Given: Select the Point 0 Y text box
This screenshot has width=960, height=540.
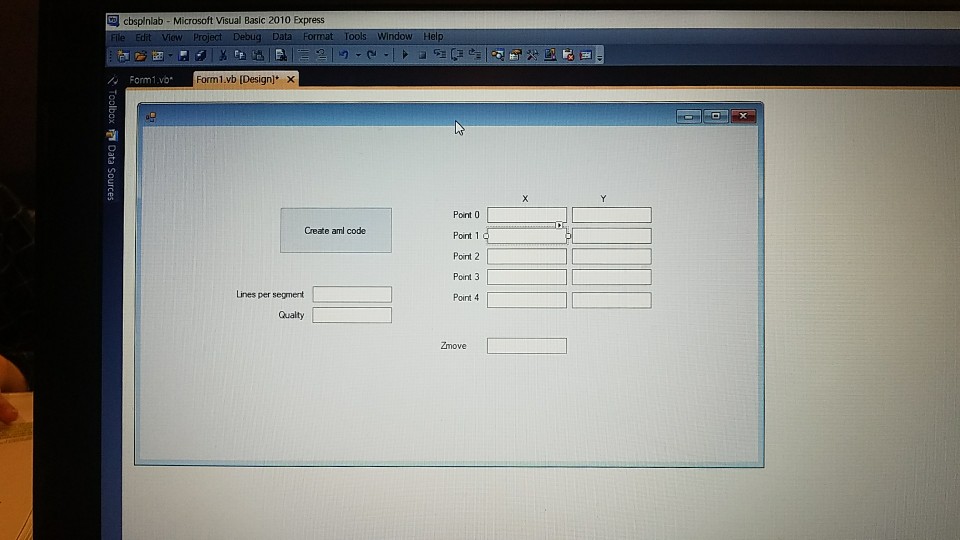Looking at the screenshot, I should [x=612, y=215].
